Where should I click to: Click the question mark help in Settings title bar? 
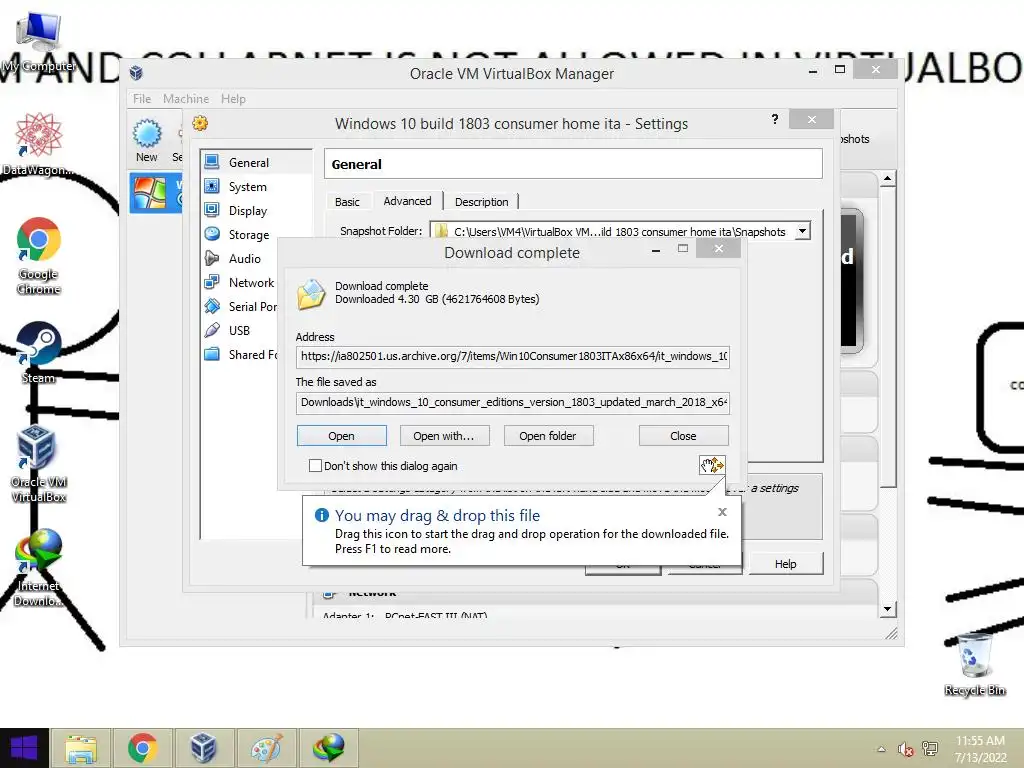(775, 119)
